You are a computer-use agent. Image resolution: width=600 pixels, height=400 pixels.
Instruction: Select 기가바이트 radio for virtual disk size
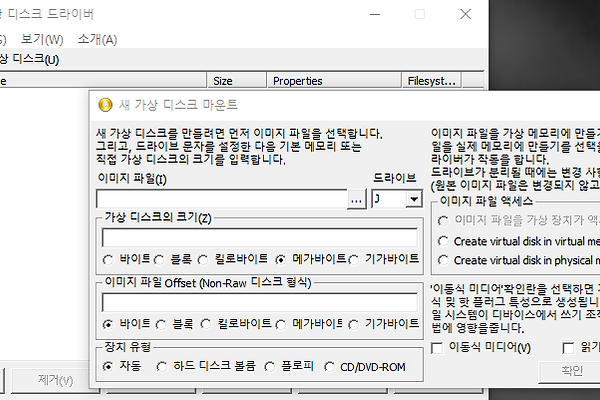point(355,259)
